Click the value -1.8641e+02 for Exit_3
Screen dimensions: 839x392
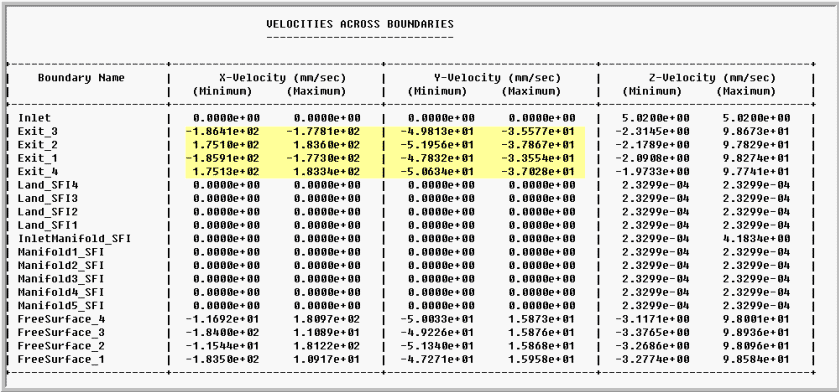pos(223,132)
